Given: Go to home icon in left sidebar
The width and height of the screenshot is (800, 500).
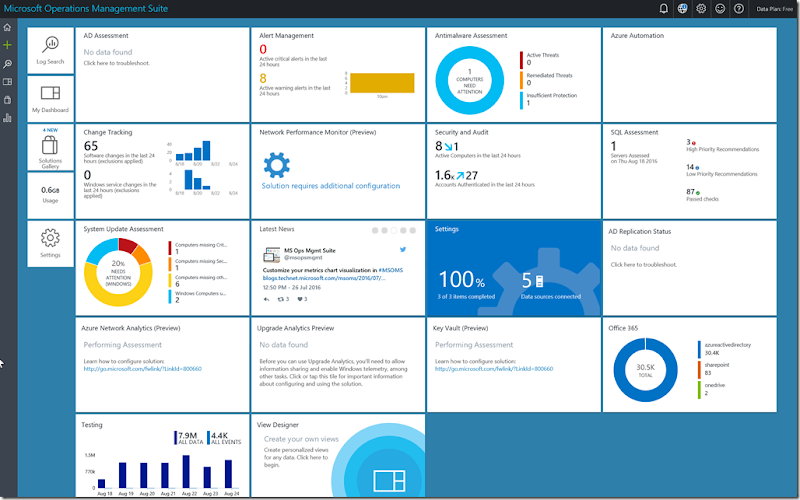Looking at the screenshot, I should point(7,27).
